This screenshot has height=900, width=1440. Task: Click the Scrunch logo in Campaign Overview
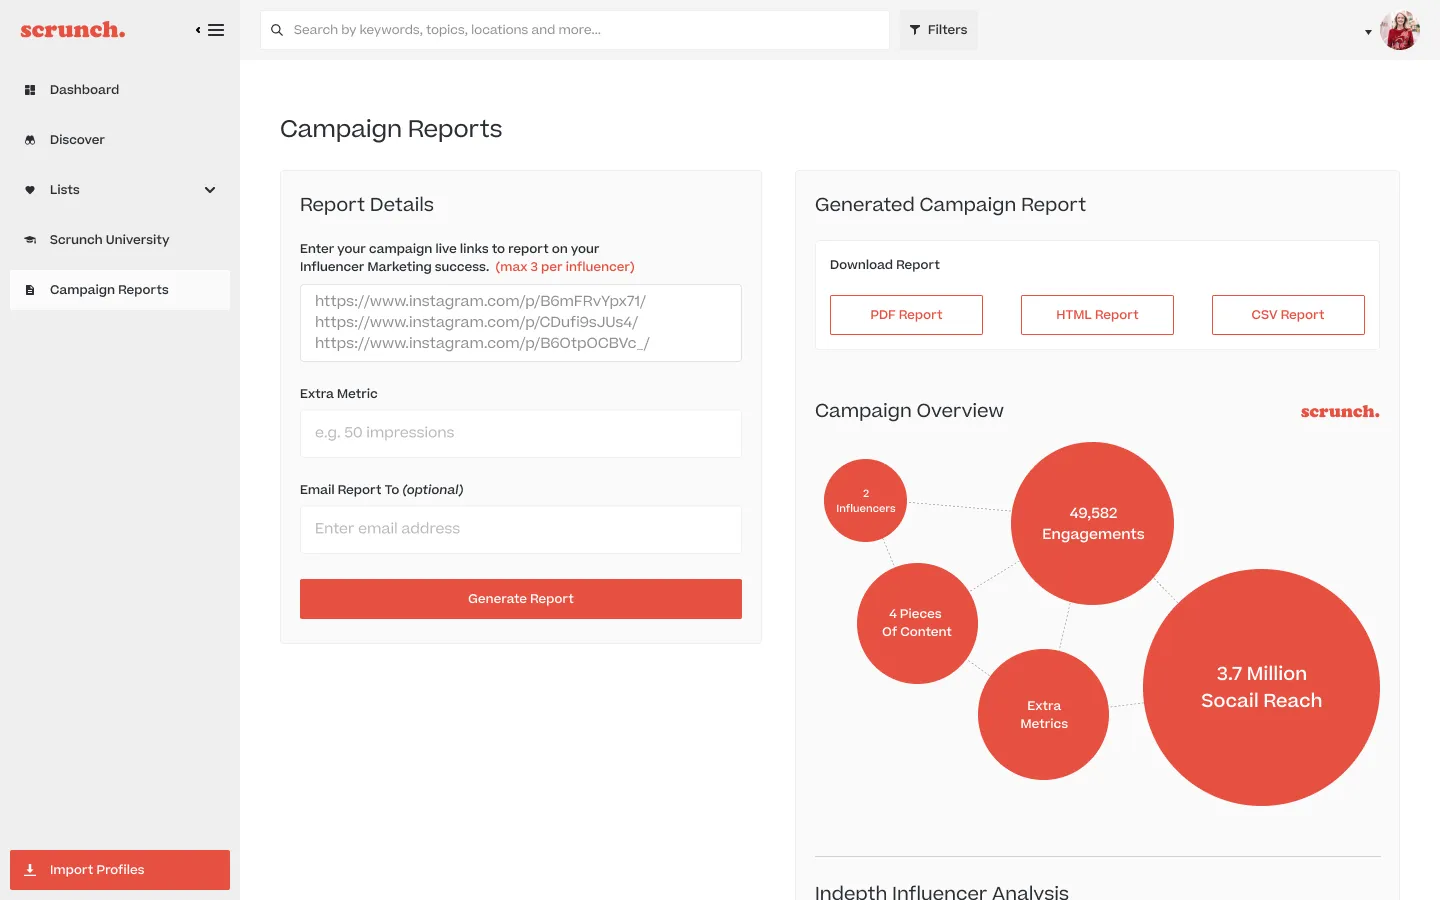coord(1340,412)
